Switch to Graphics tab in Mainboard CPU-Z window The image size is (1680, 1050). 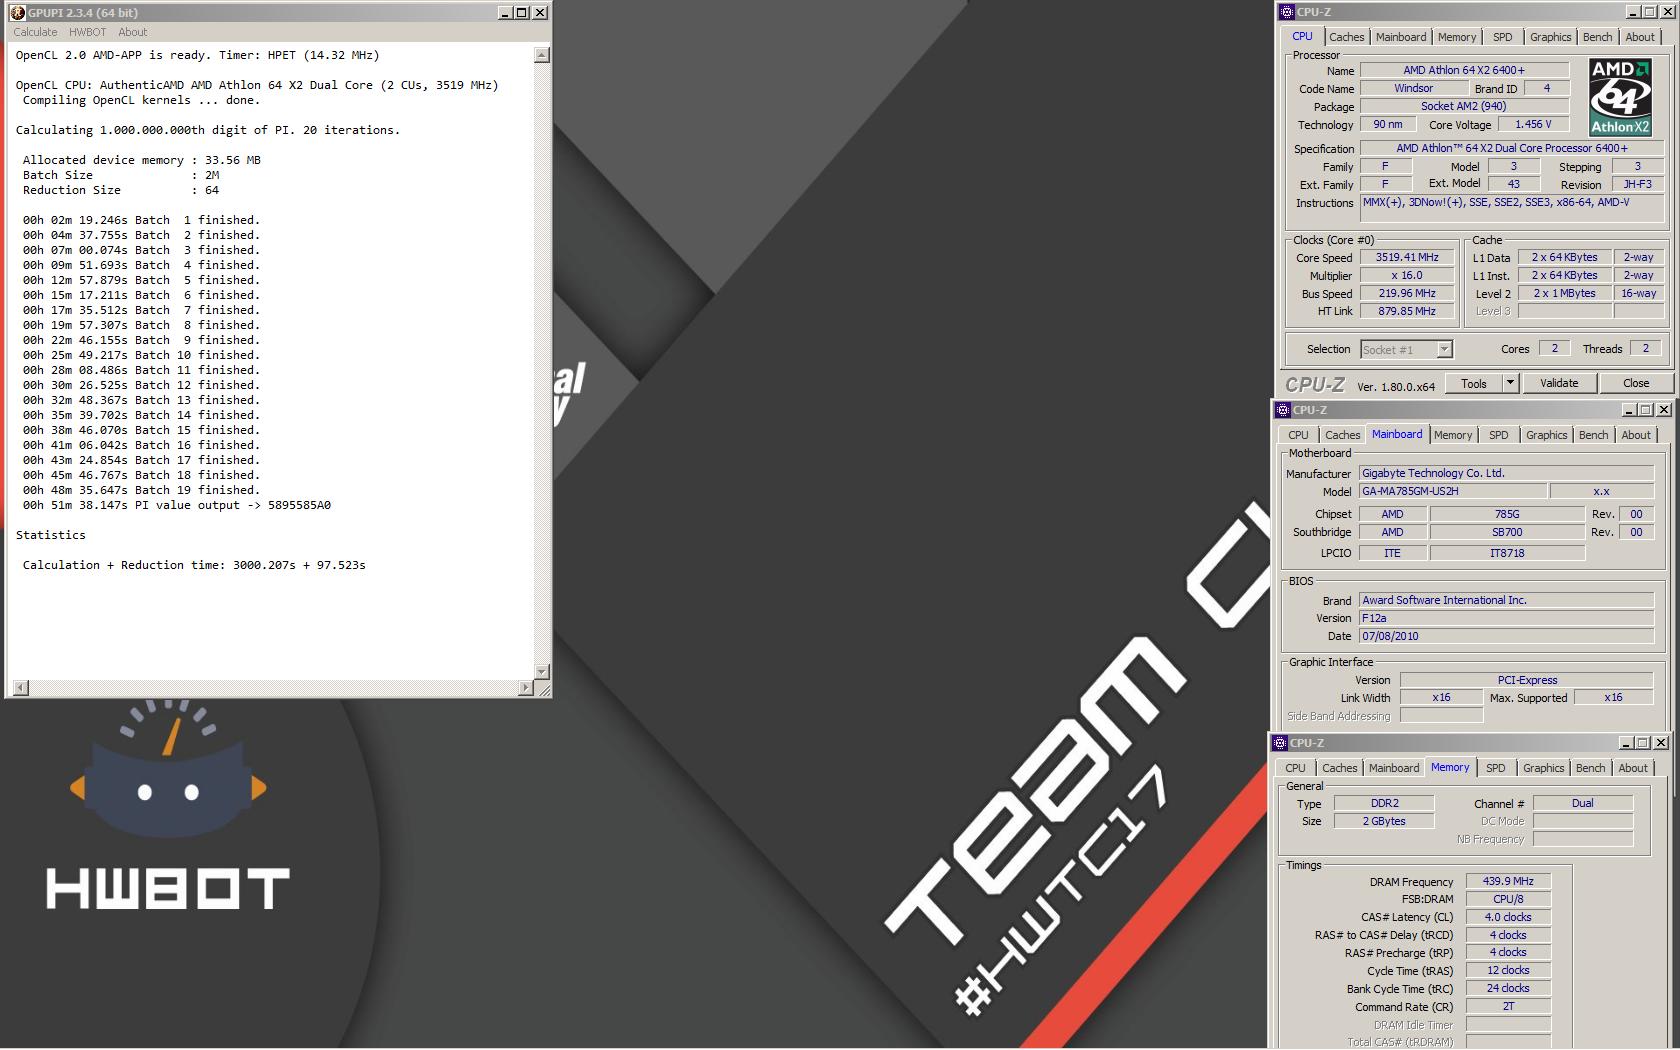(1546, 435)
